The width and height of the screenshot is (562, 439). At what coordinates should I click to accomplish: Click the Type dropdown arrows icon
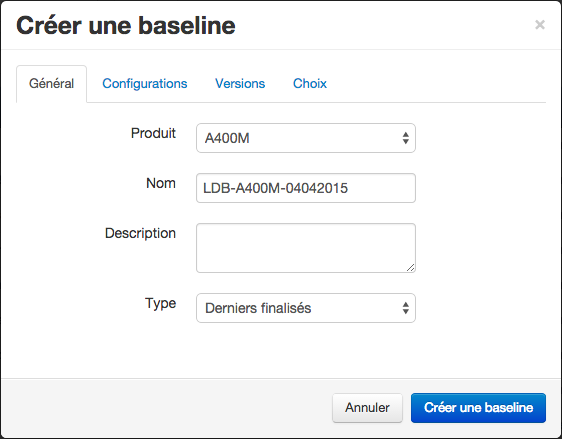pyautogui.click(x=405, y=308)
